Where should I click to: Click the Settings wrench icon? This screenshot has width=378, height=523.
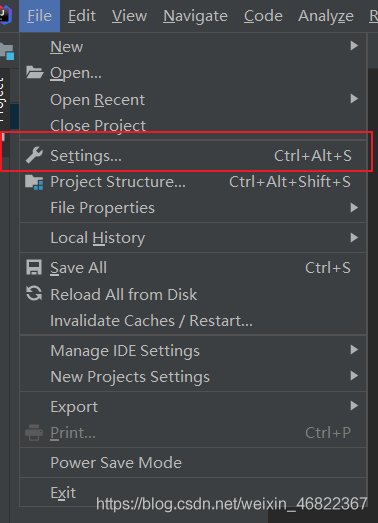tap(34, 155)
